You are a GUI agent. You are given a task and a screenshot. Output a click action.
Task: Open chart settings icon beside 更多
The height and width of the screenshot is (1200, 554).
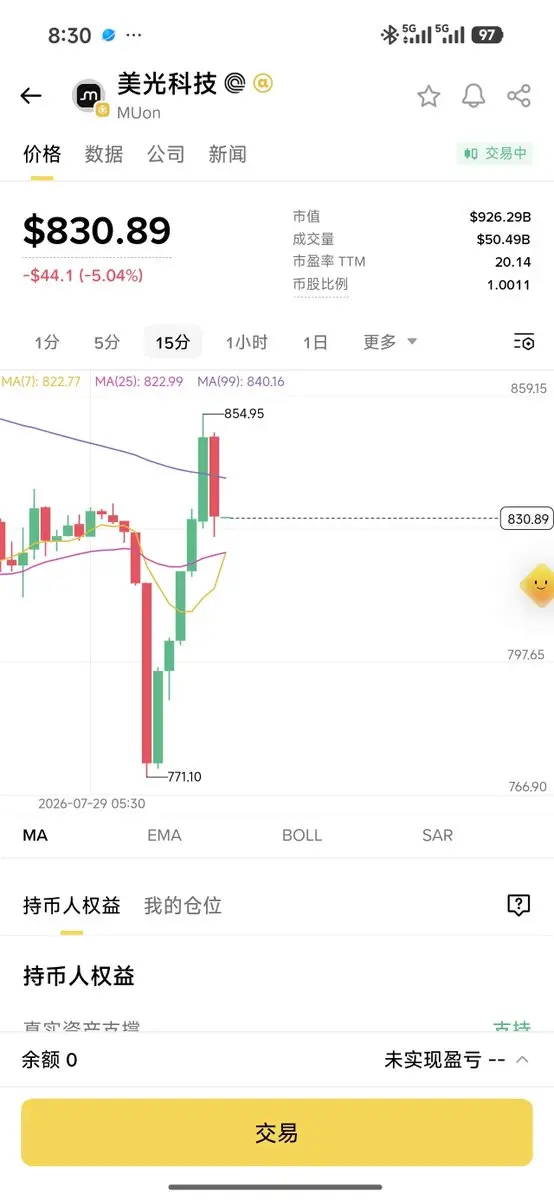(523, 342)
